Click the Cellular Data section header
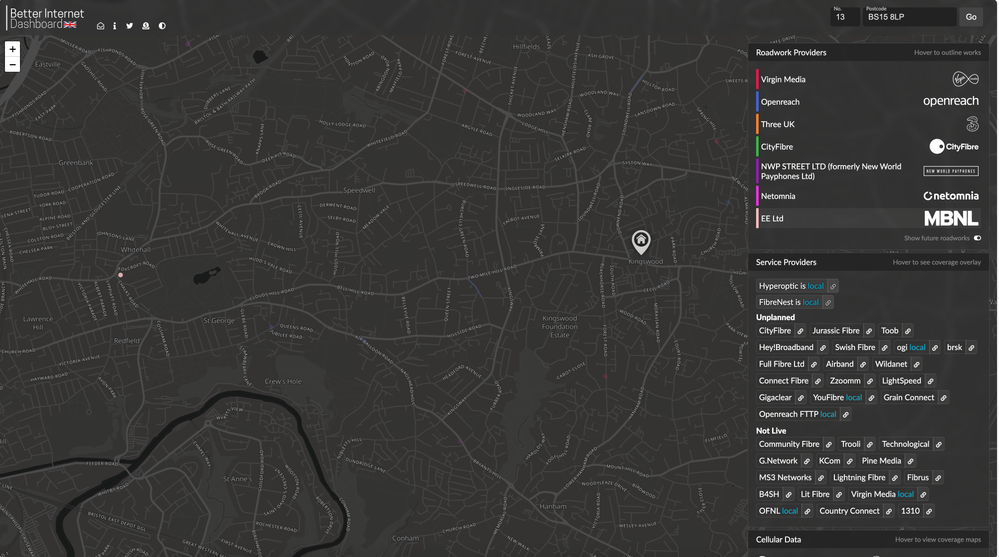The width and height of the screenshot is (999, 557). (869, 539)
